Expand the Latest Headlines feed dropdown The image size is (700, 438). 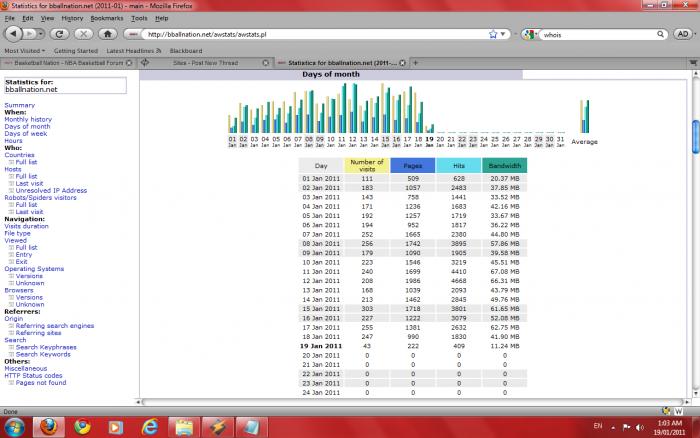coord(130,50)
